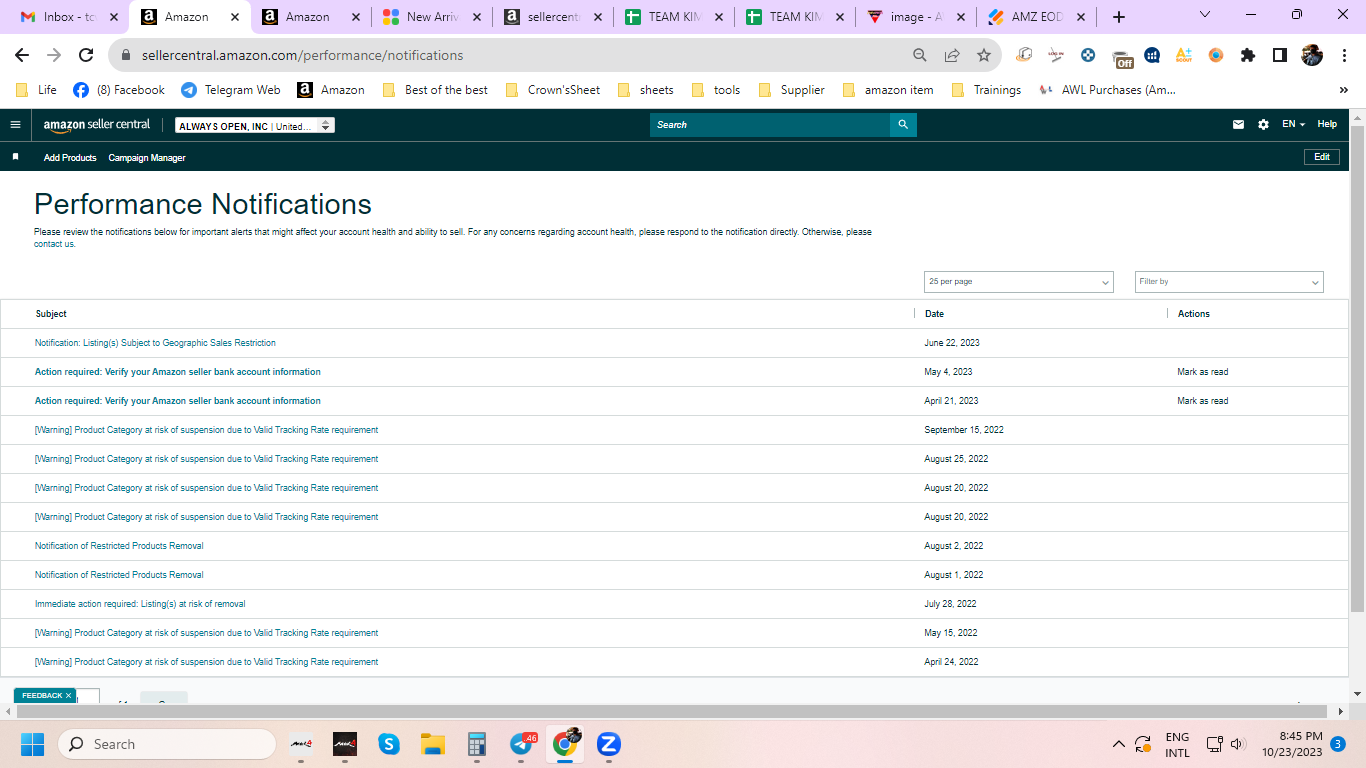
Task: Go back using the browser back arrow
Action: click(x=22, y=55)
